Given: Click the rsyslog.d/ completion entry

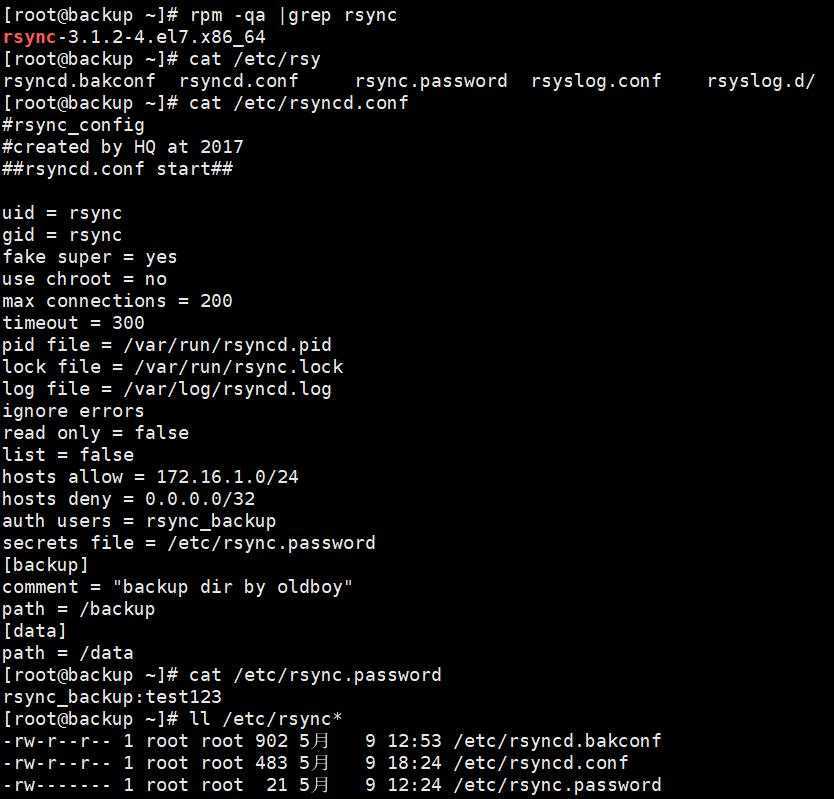Looking at the screenshot, I should coord(761,81).
